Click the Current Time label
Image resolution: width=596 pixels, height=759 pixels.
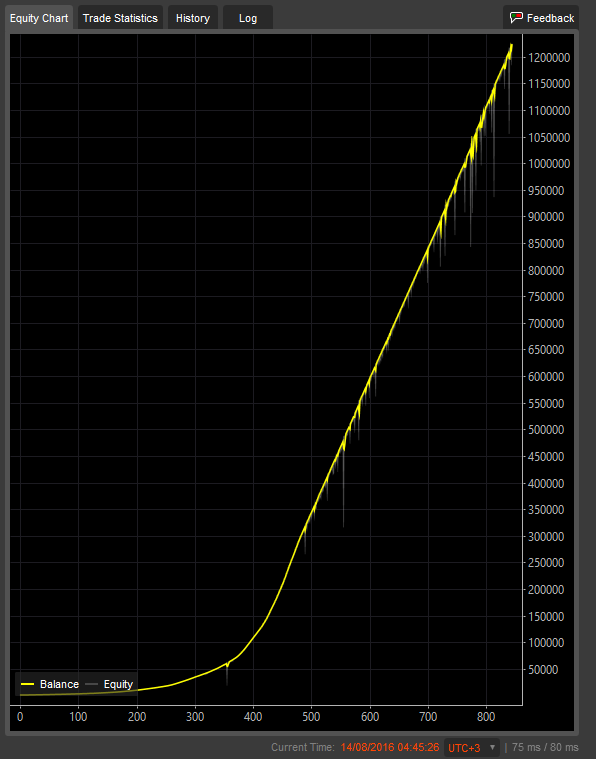(x=303, y=747)
